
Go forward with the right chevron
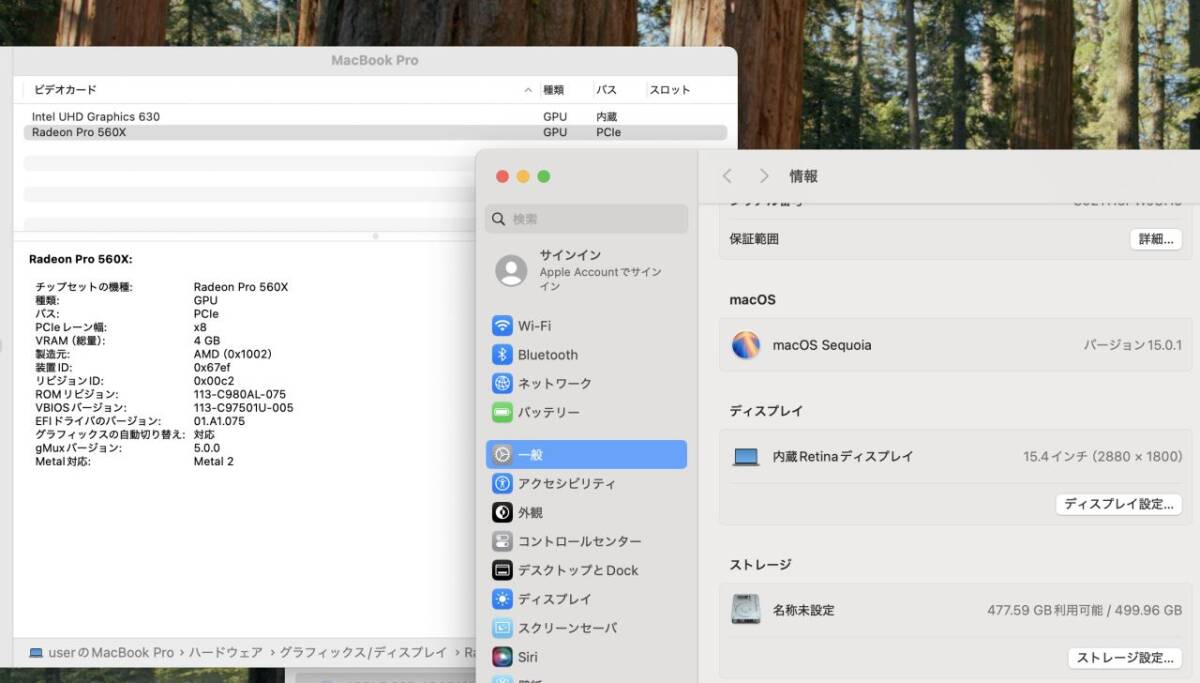pos(764,176)
